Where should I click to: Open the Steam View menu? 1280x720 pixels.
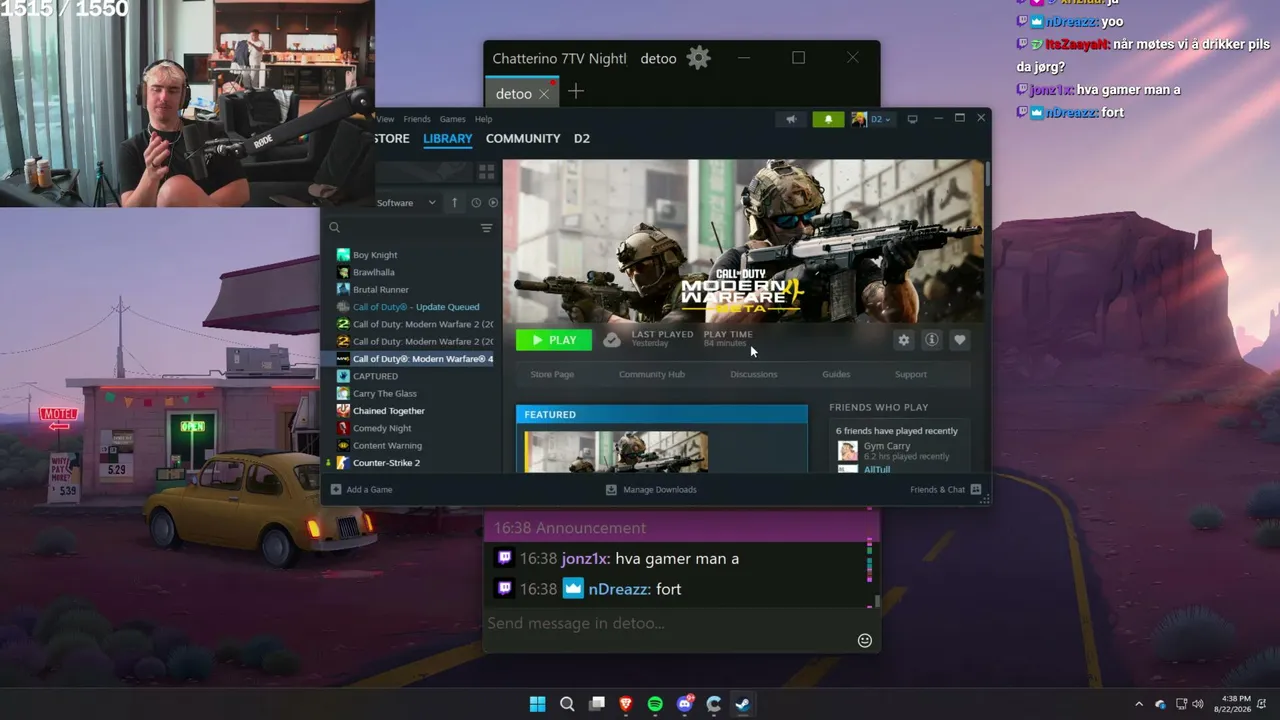385,119
